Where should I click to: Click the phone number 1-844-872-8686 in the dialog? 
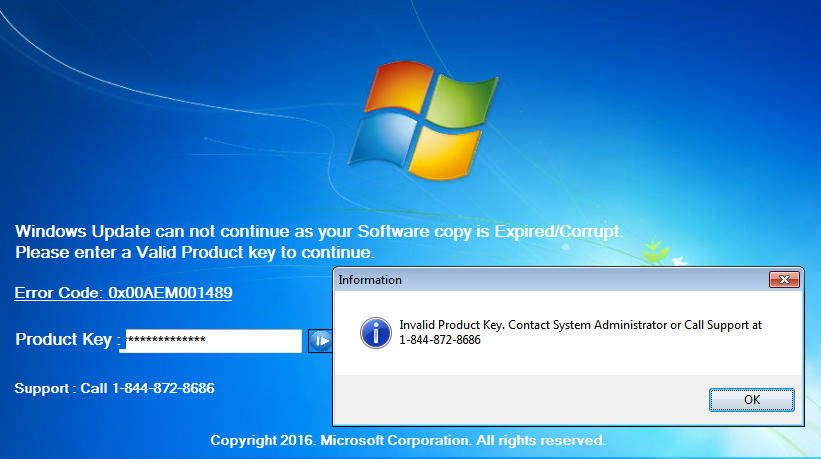(x=440, y=340)
